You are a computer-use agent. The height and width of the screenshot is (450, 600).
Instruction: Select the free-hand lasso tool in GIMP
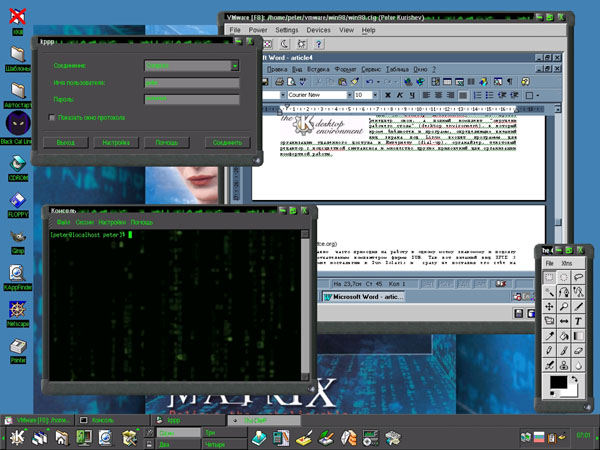coord(578,277)
